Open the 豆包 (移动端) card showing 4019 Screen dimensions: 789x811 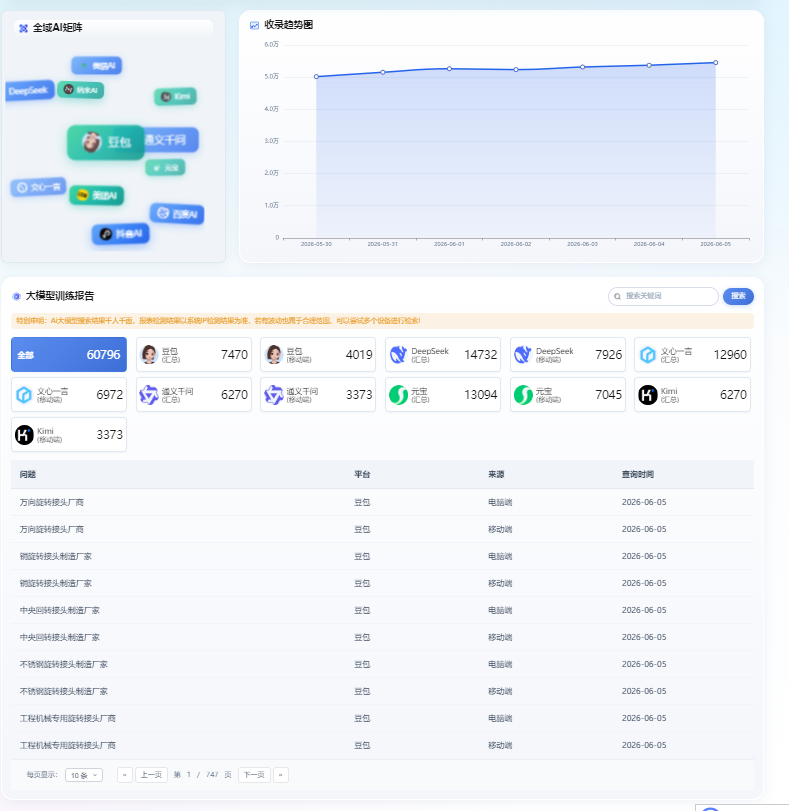coord(318,354)
